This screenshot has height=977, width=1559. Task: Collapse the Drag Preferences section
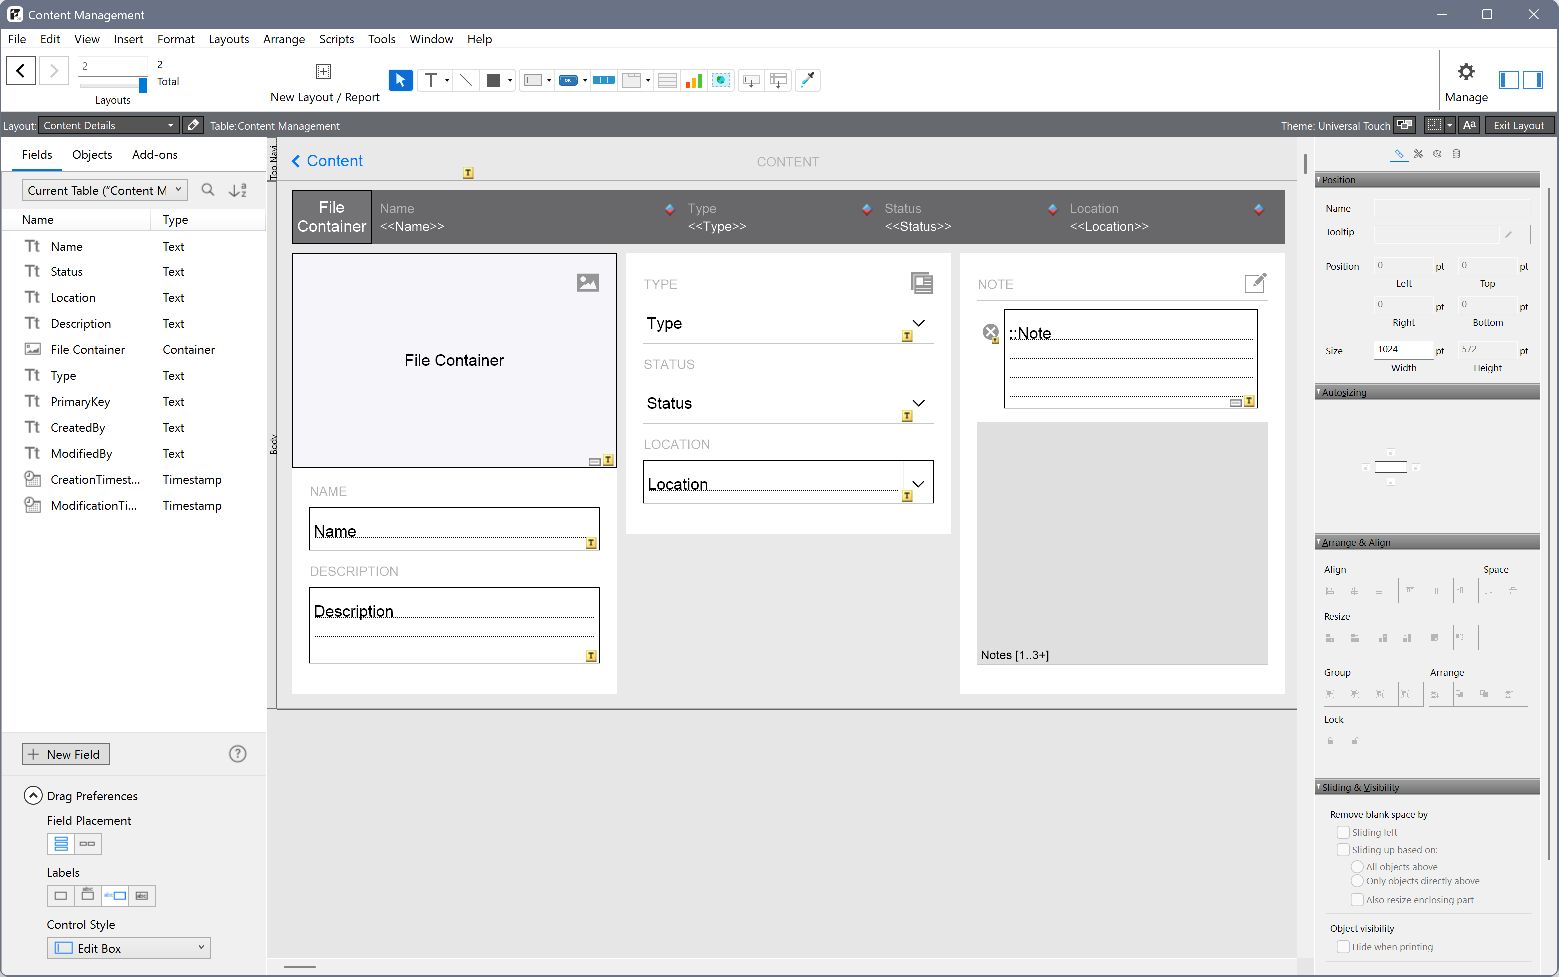(33, 796)
